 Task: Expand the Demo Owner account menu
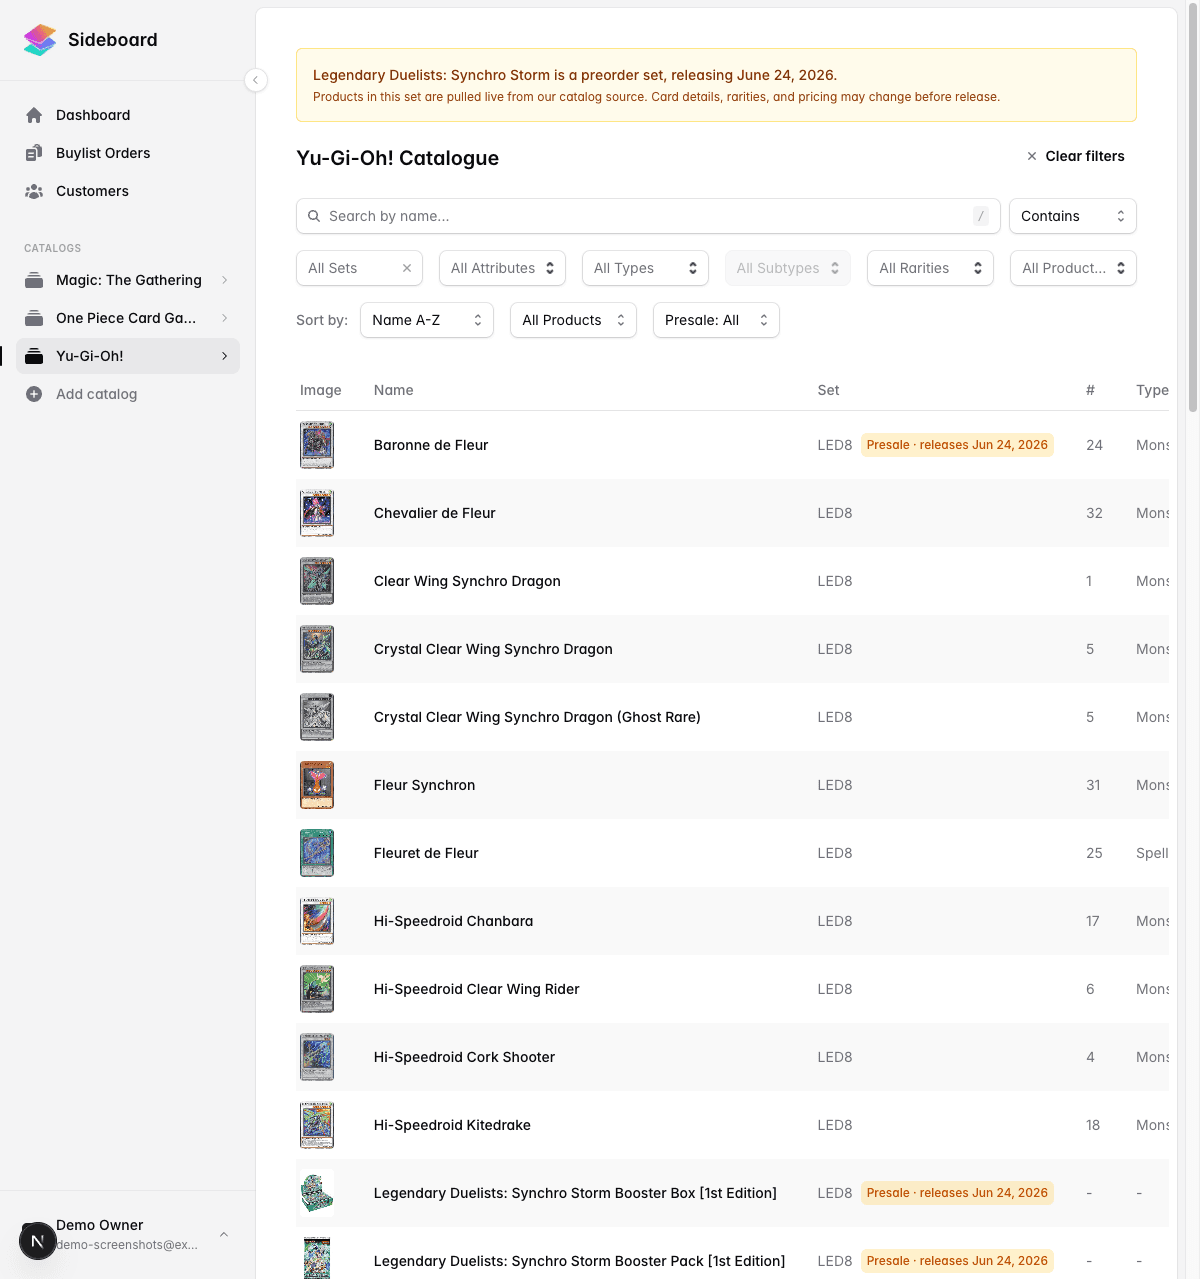pos(224,1235)
